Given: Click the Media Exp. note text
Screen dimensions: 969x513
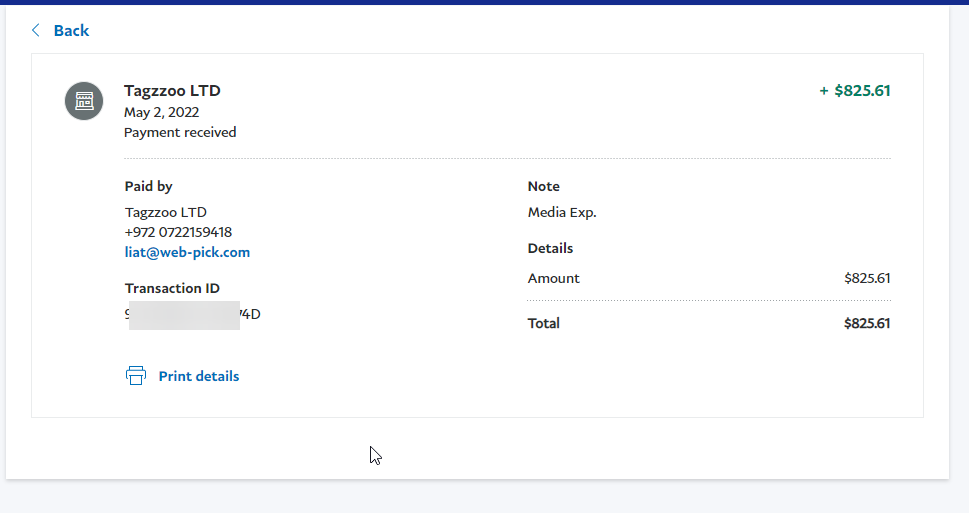Looking at the screenshot, I should coord(562,212).
